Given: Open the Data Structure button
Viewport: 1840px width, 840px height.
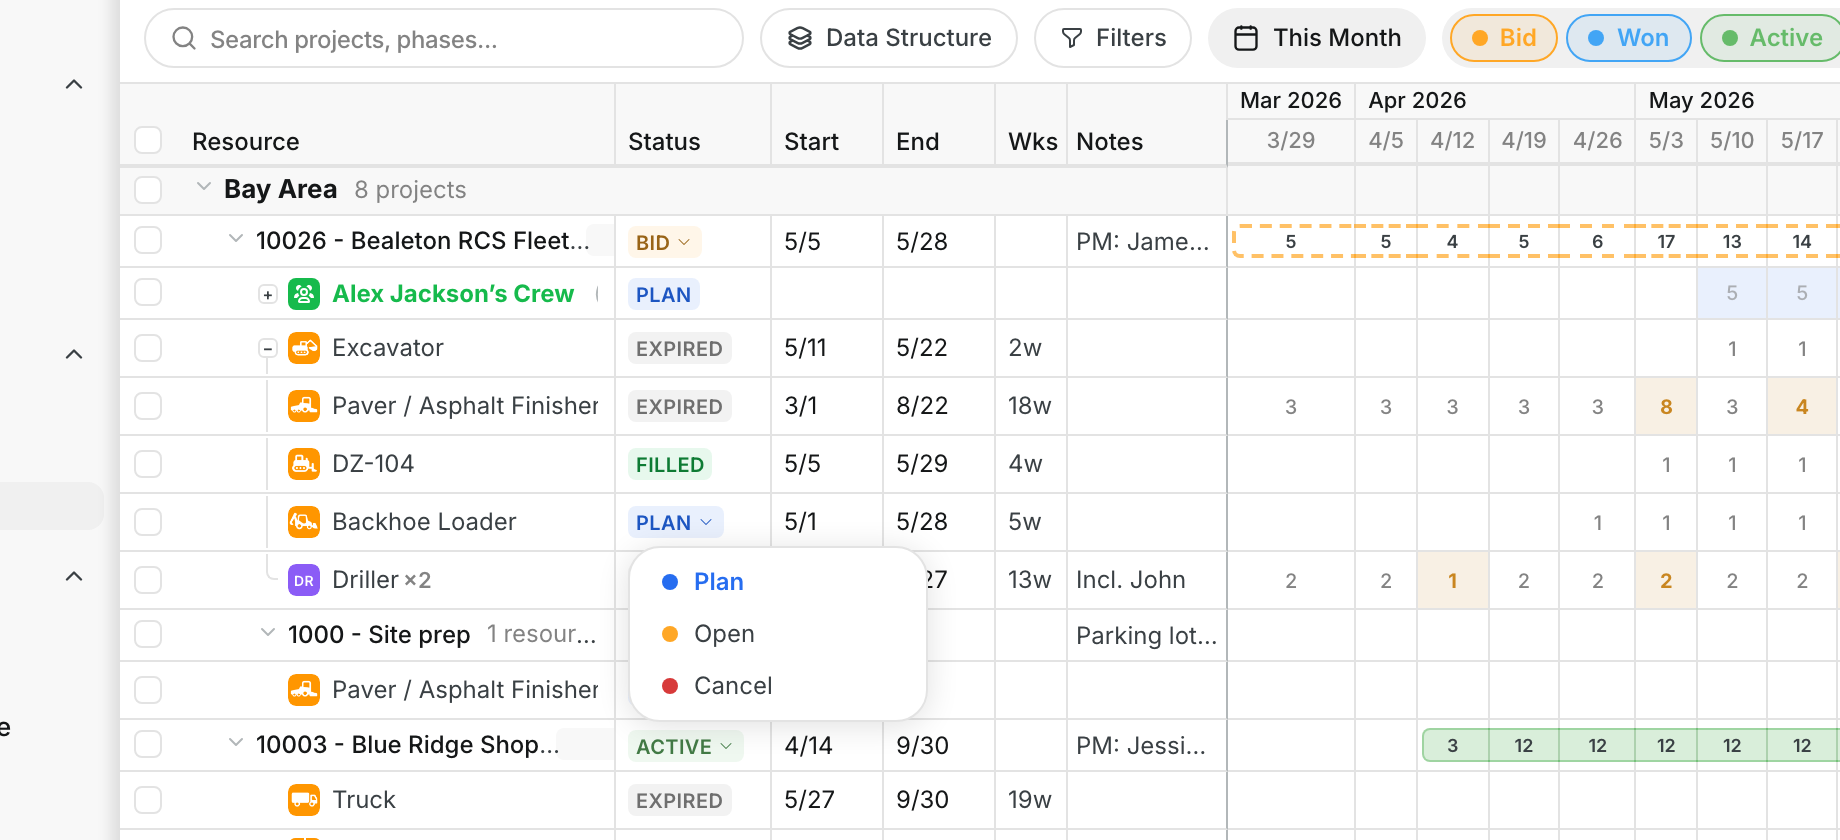Looking at the screenshot, I should [889, 38].
